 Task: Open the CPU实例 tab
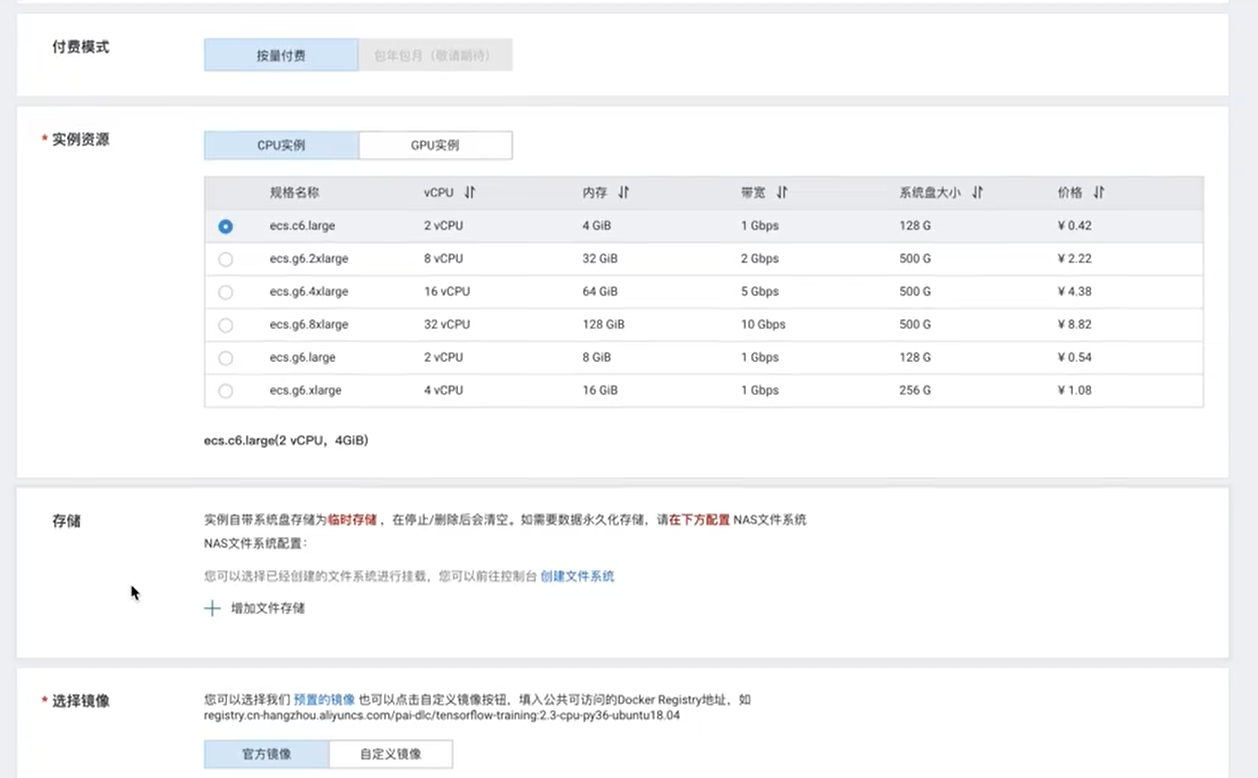coord(281,144)
